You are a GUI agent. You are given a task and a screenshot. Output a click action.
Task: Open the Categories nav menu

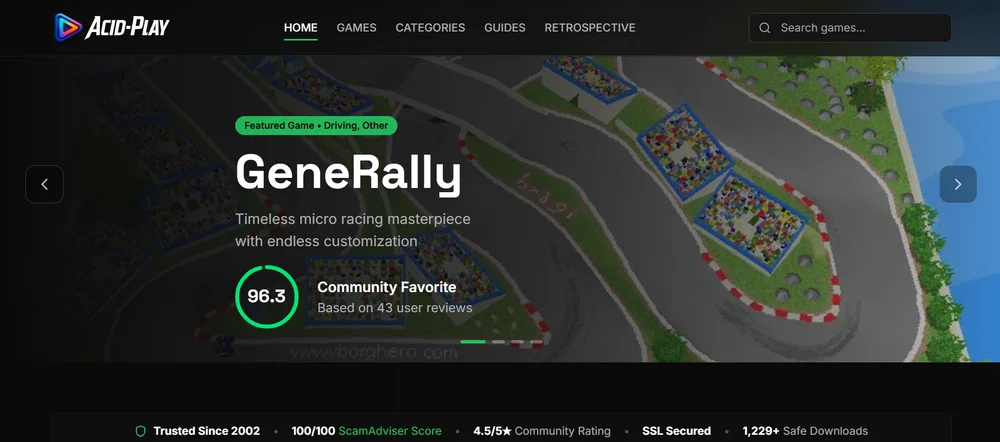click(430, 28)
